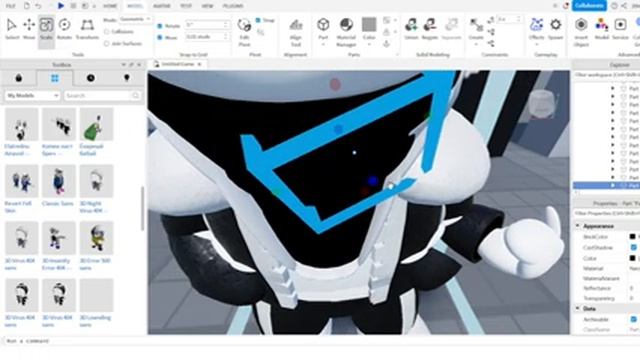This screenshot has height=360, width=640.
Task: Click the Create constraint icon
Action: 476,29
